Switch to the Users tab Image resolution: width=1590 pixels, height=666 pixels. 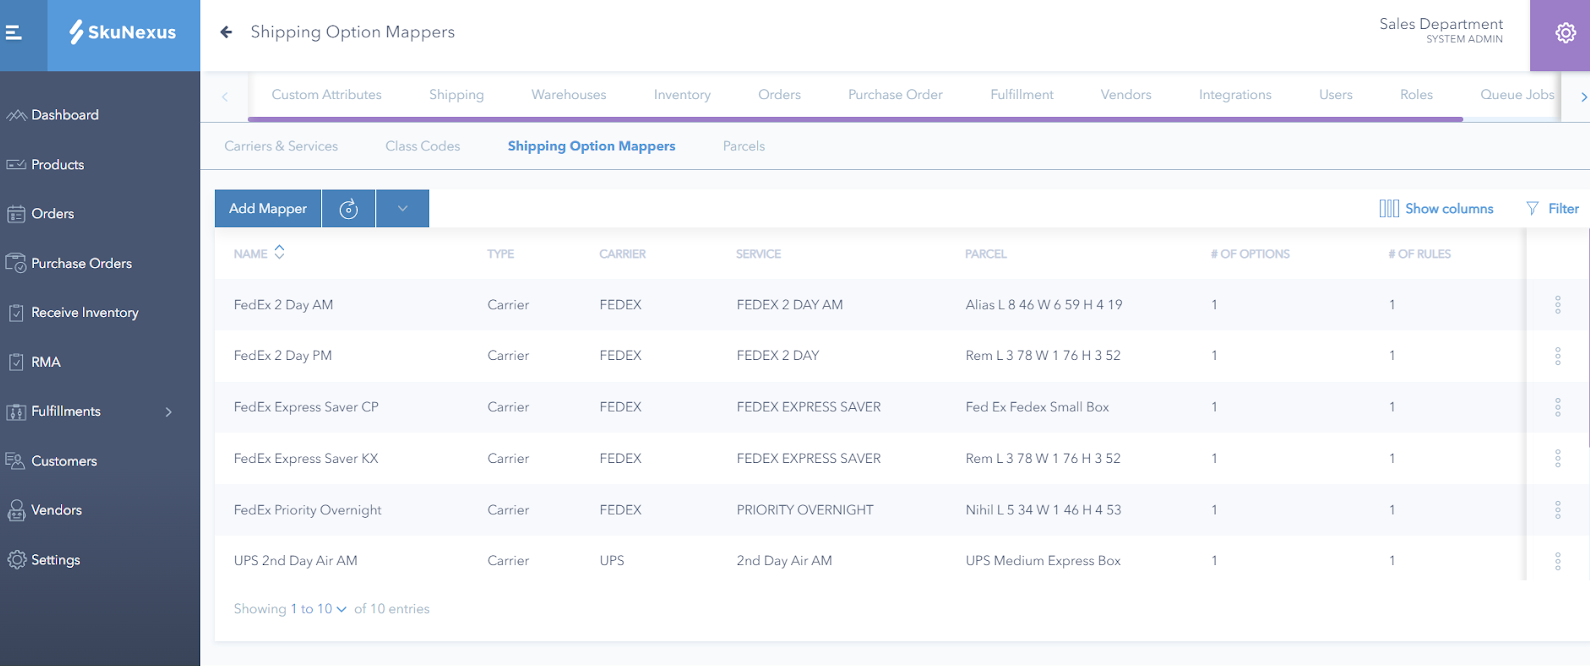point(1335,95)
